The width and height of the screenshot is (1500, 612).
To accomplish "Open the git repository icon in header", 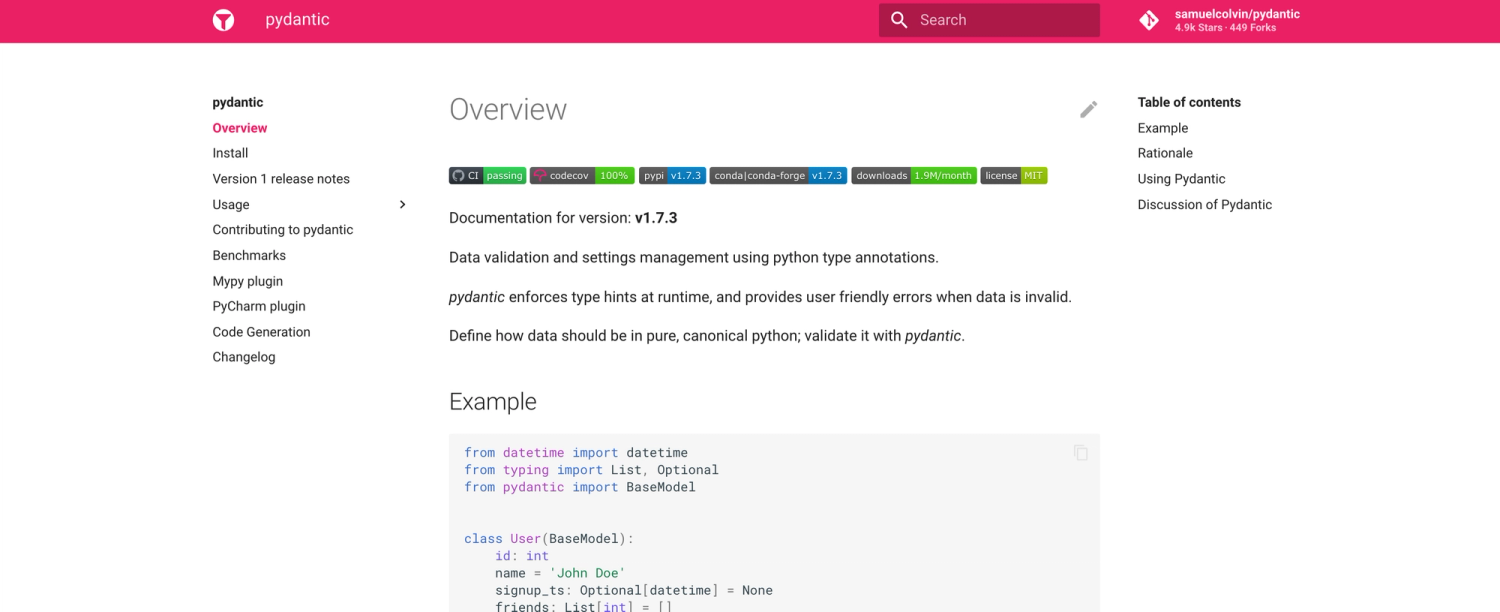I will (1149, 20).
